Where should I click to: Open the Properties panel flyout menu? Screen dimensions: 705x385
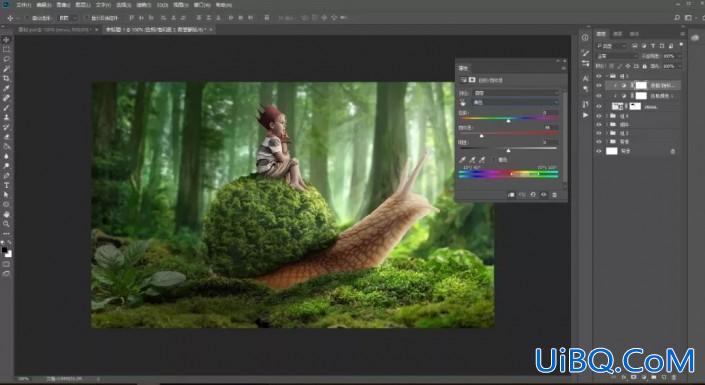point(564,68)
